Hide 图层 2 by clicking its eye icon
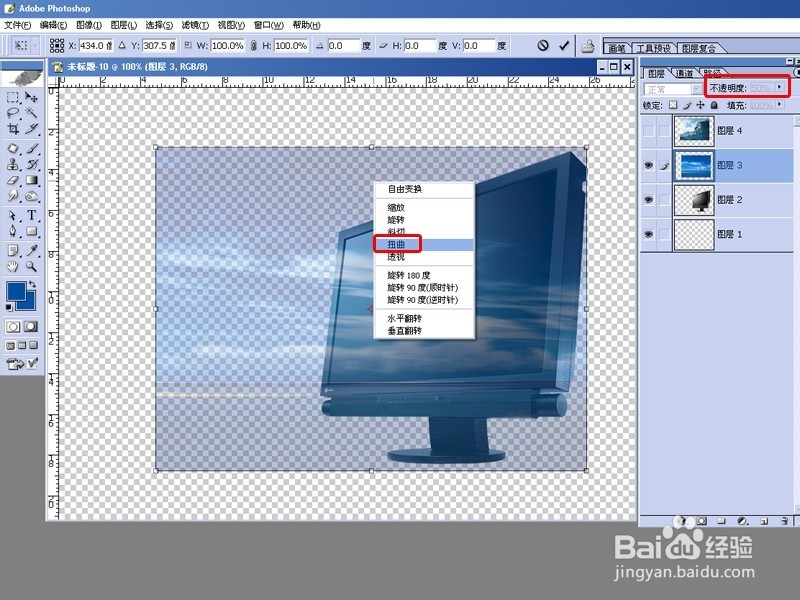This screenshot has width=800, height=600. pos(649,199)
